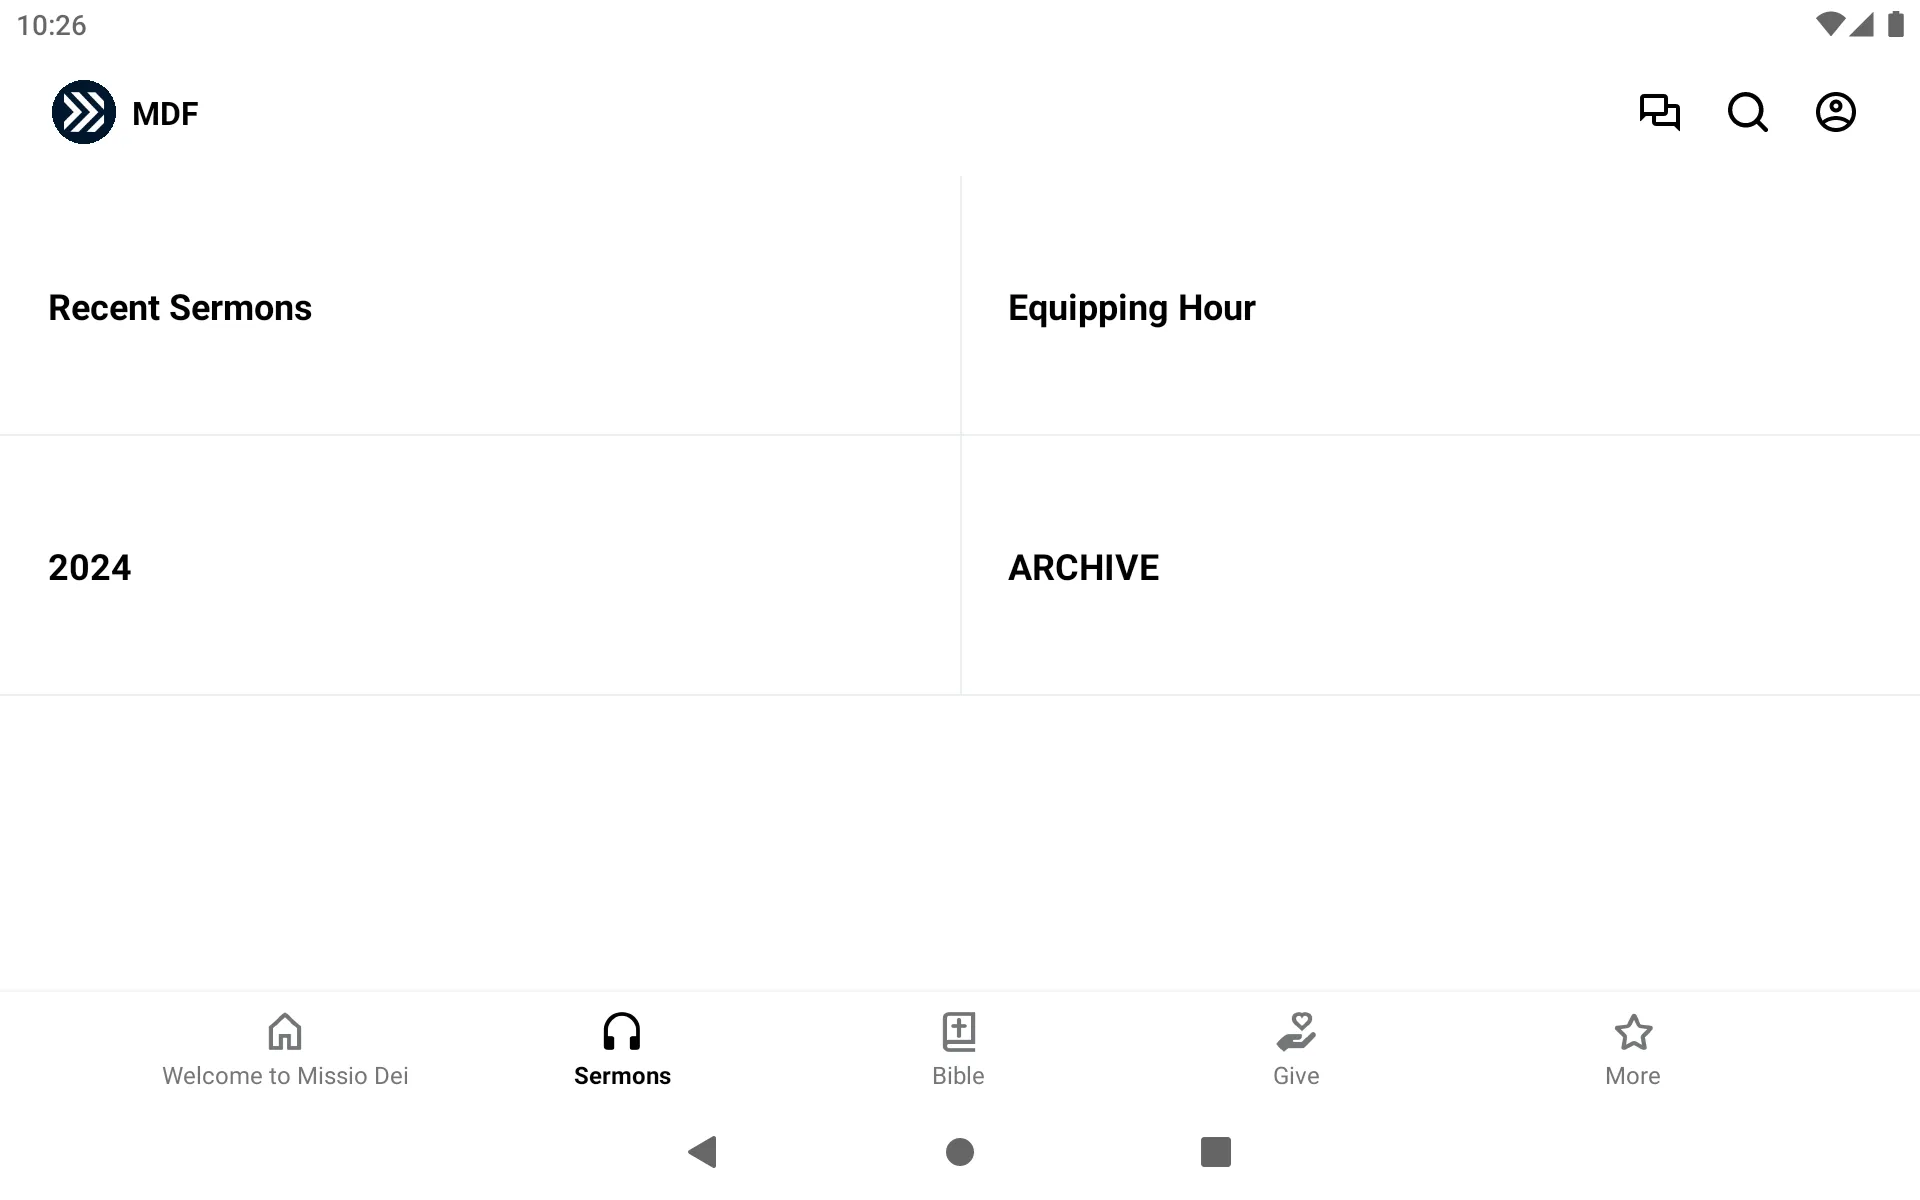This screenshot has width=1920, height=1200.
Task: Open the chat or messages icon
Action: 1659,112
